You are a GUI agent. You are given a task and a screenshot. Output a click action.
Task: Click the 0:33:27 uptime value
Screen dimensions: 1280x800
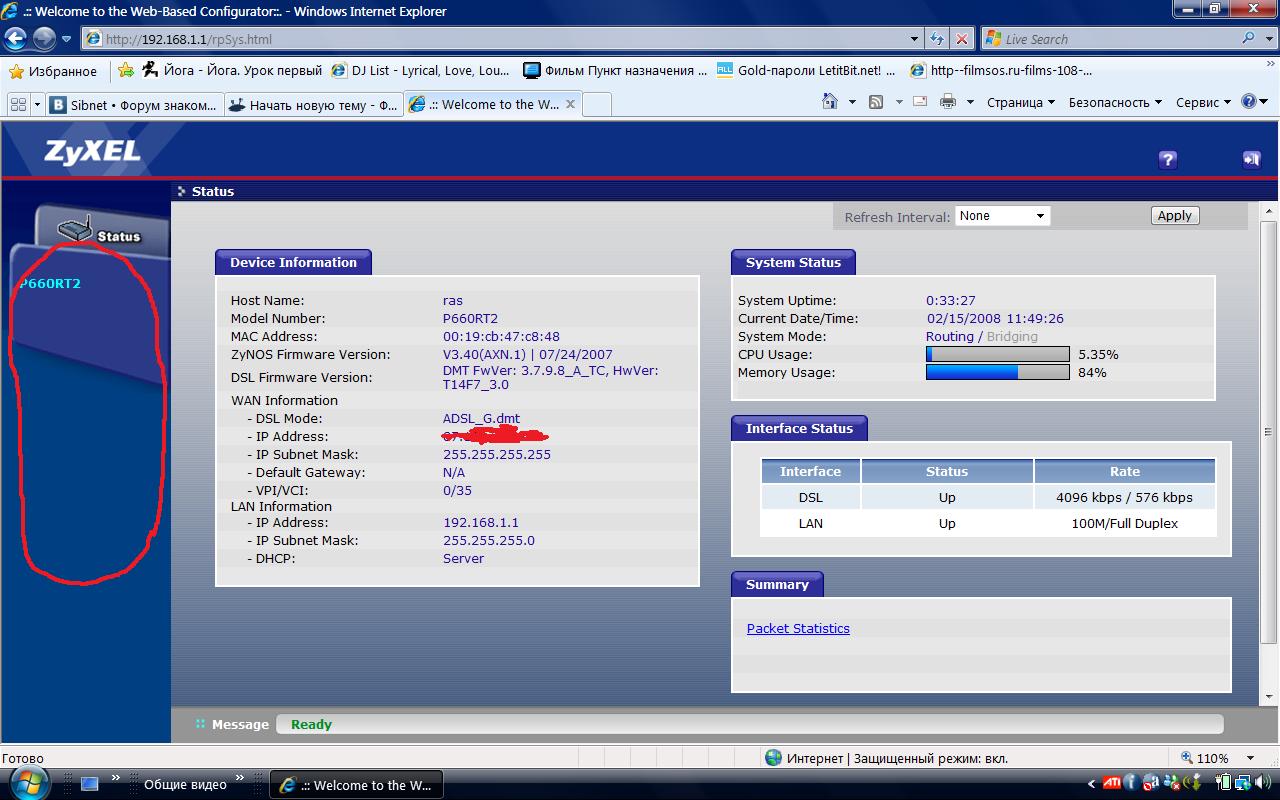[951, 300]
